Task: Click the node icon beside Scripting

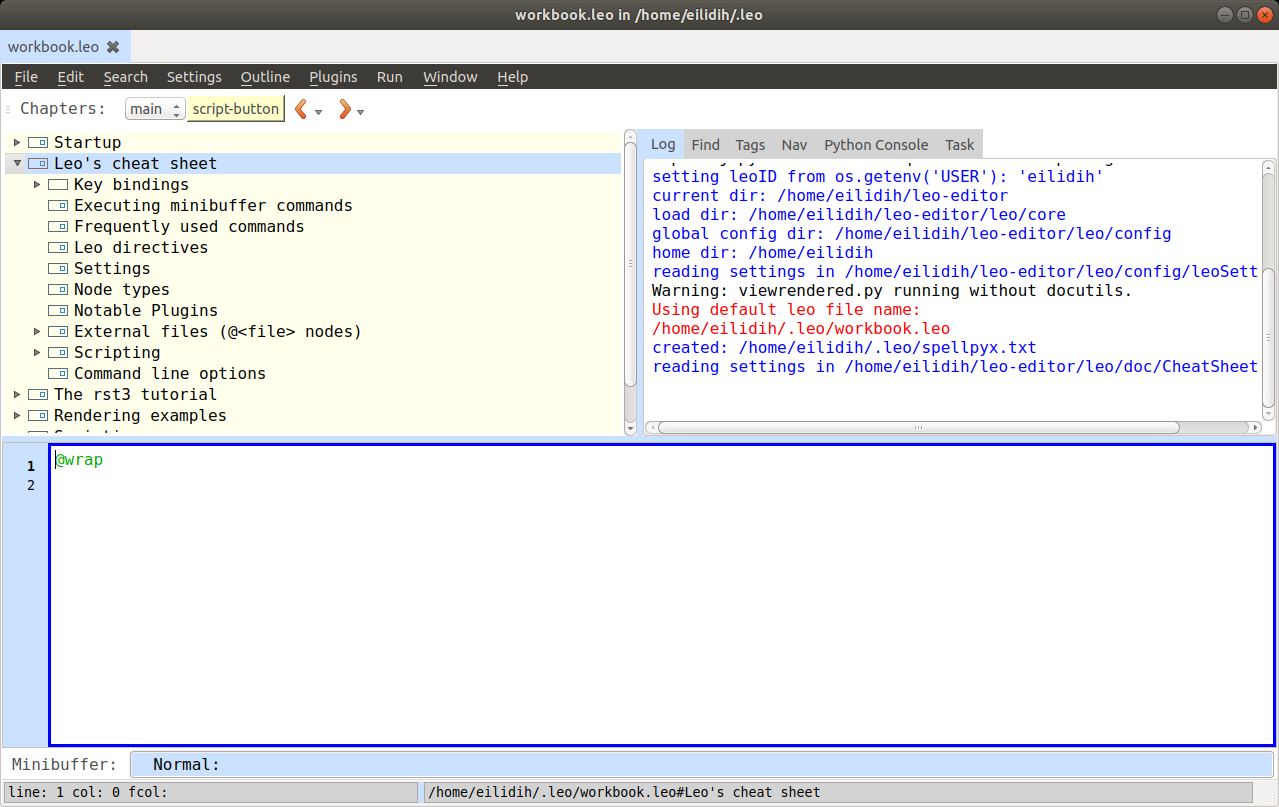Action: 58,353
